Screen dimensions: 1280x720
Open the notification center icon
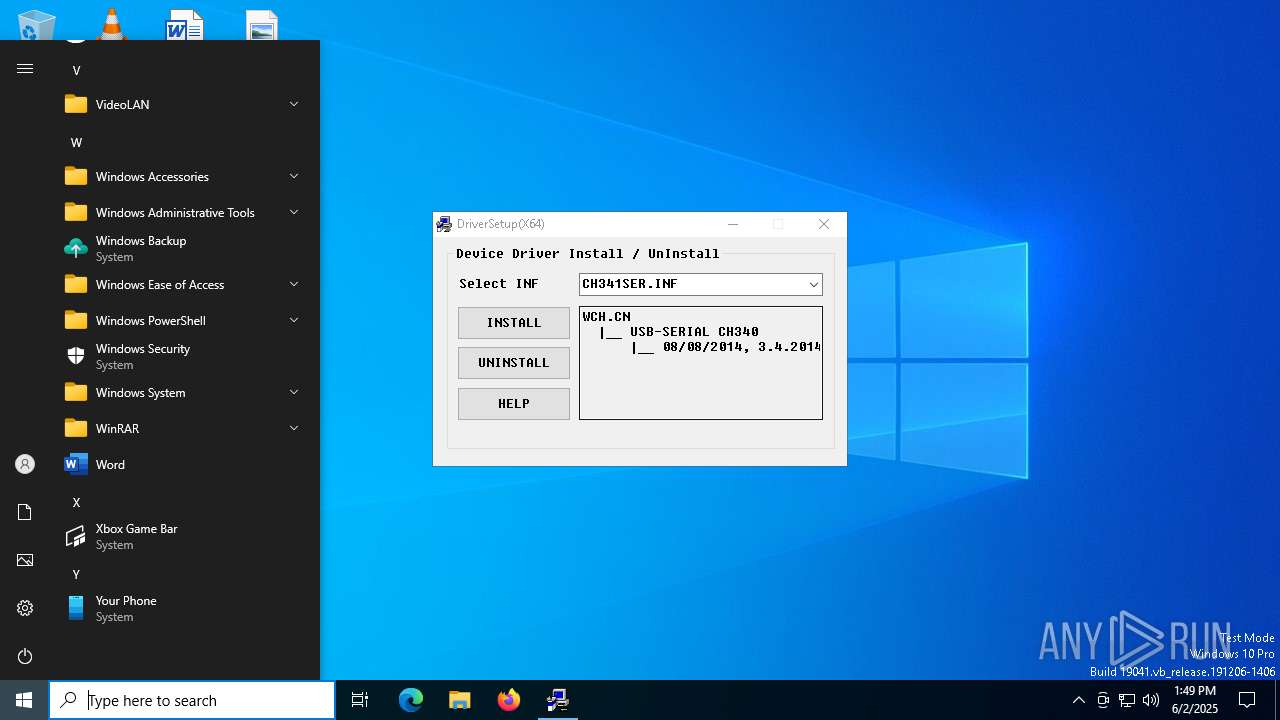[1247, 700]
